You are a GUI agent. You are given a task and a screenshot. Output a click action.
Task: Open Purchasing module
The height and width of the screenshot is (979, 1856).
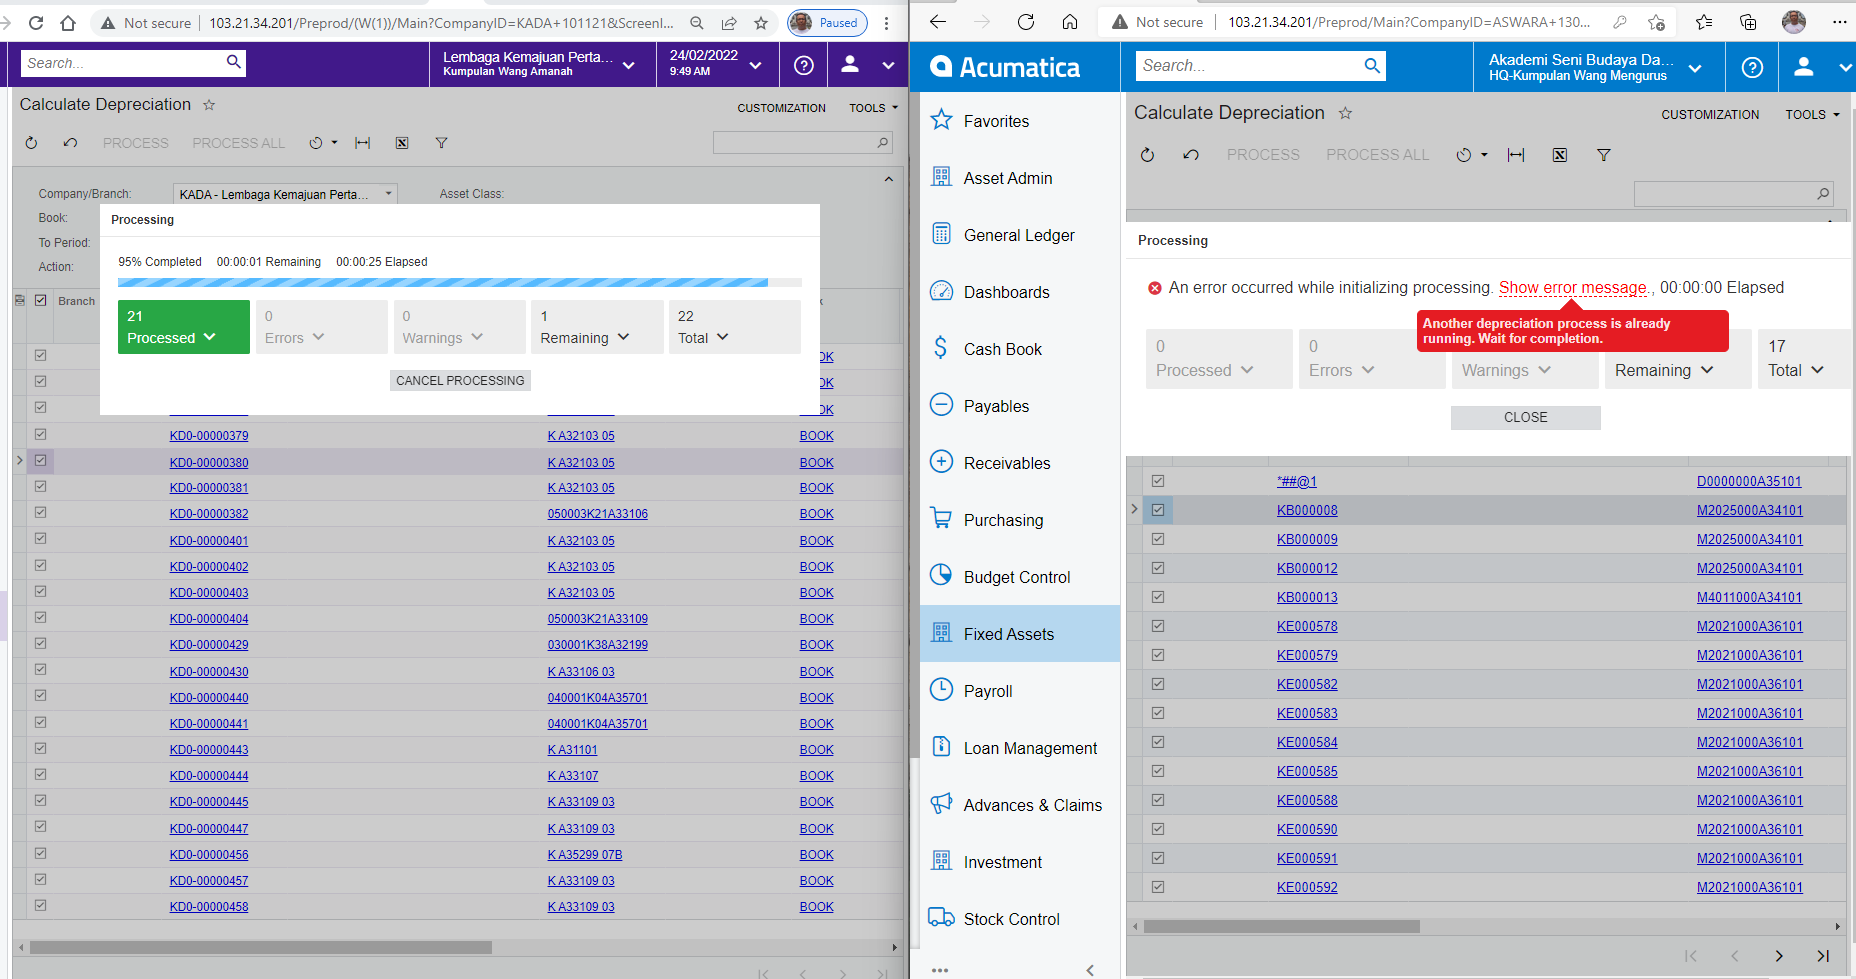1019,520
